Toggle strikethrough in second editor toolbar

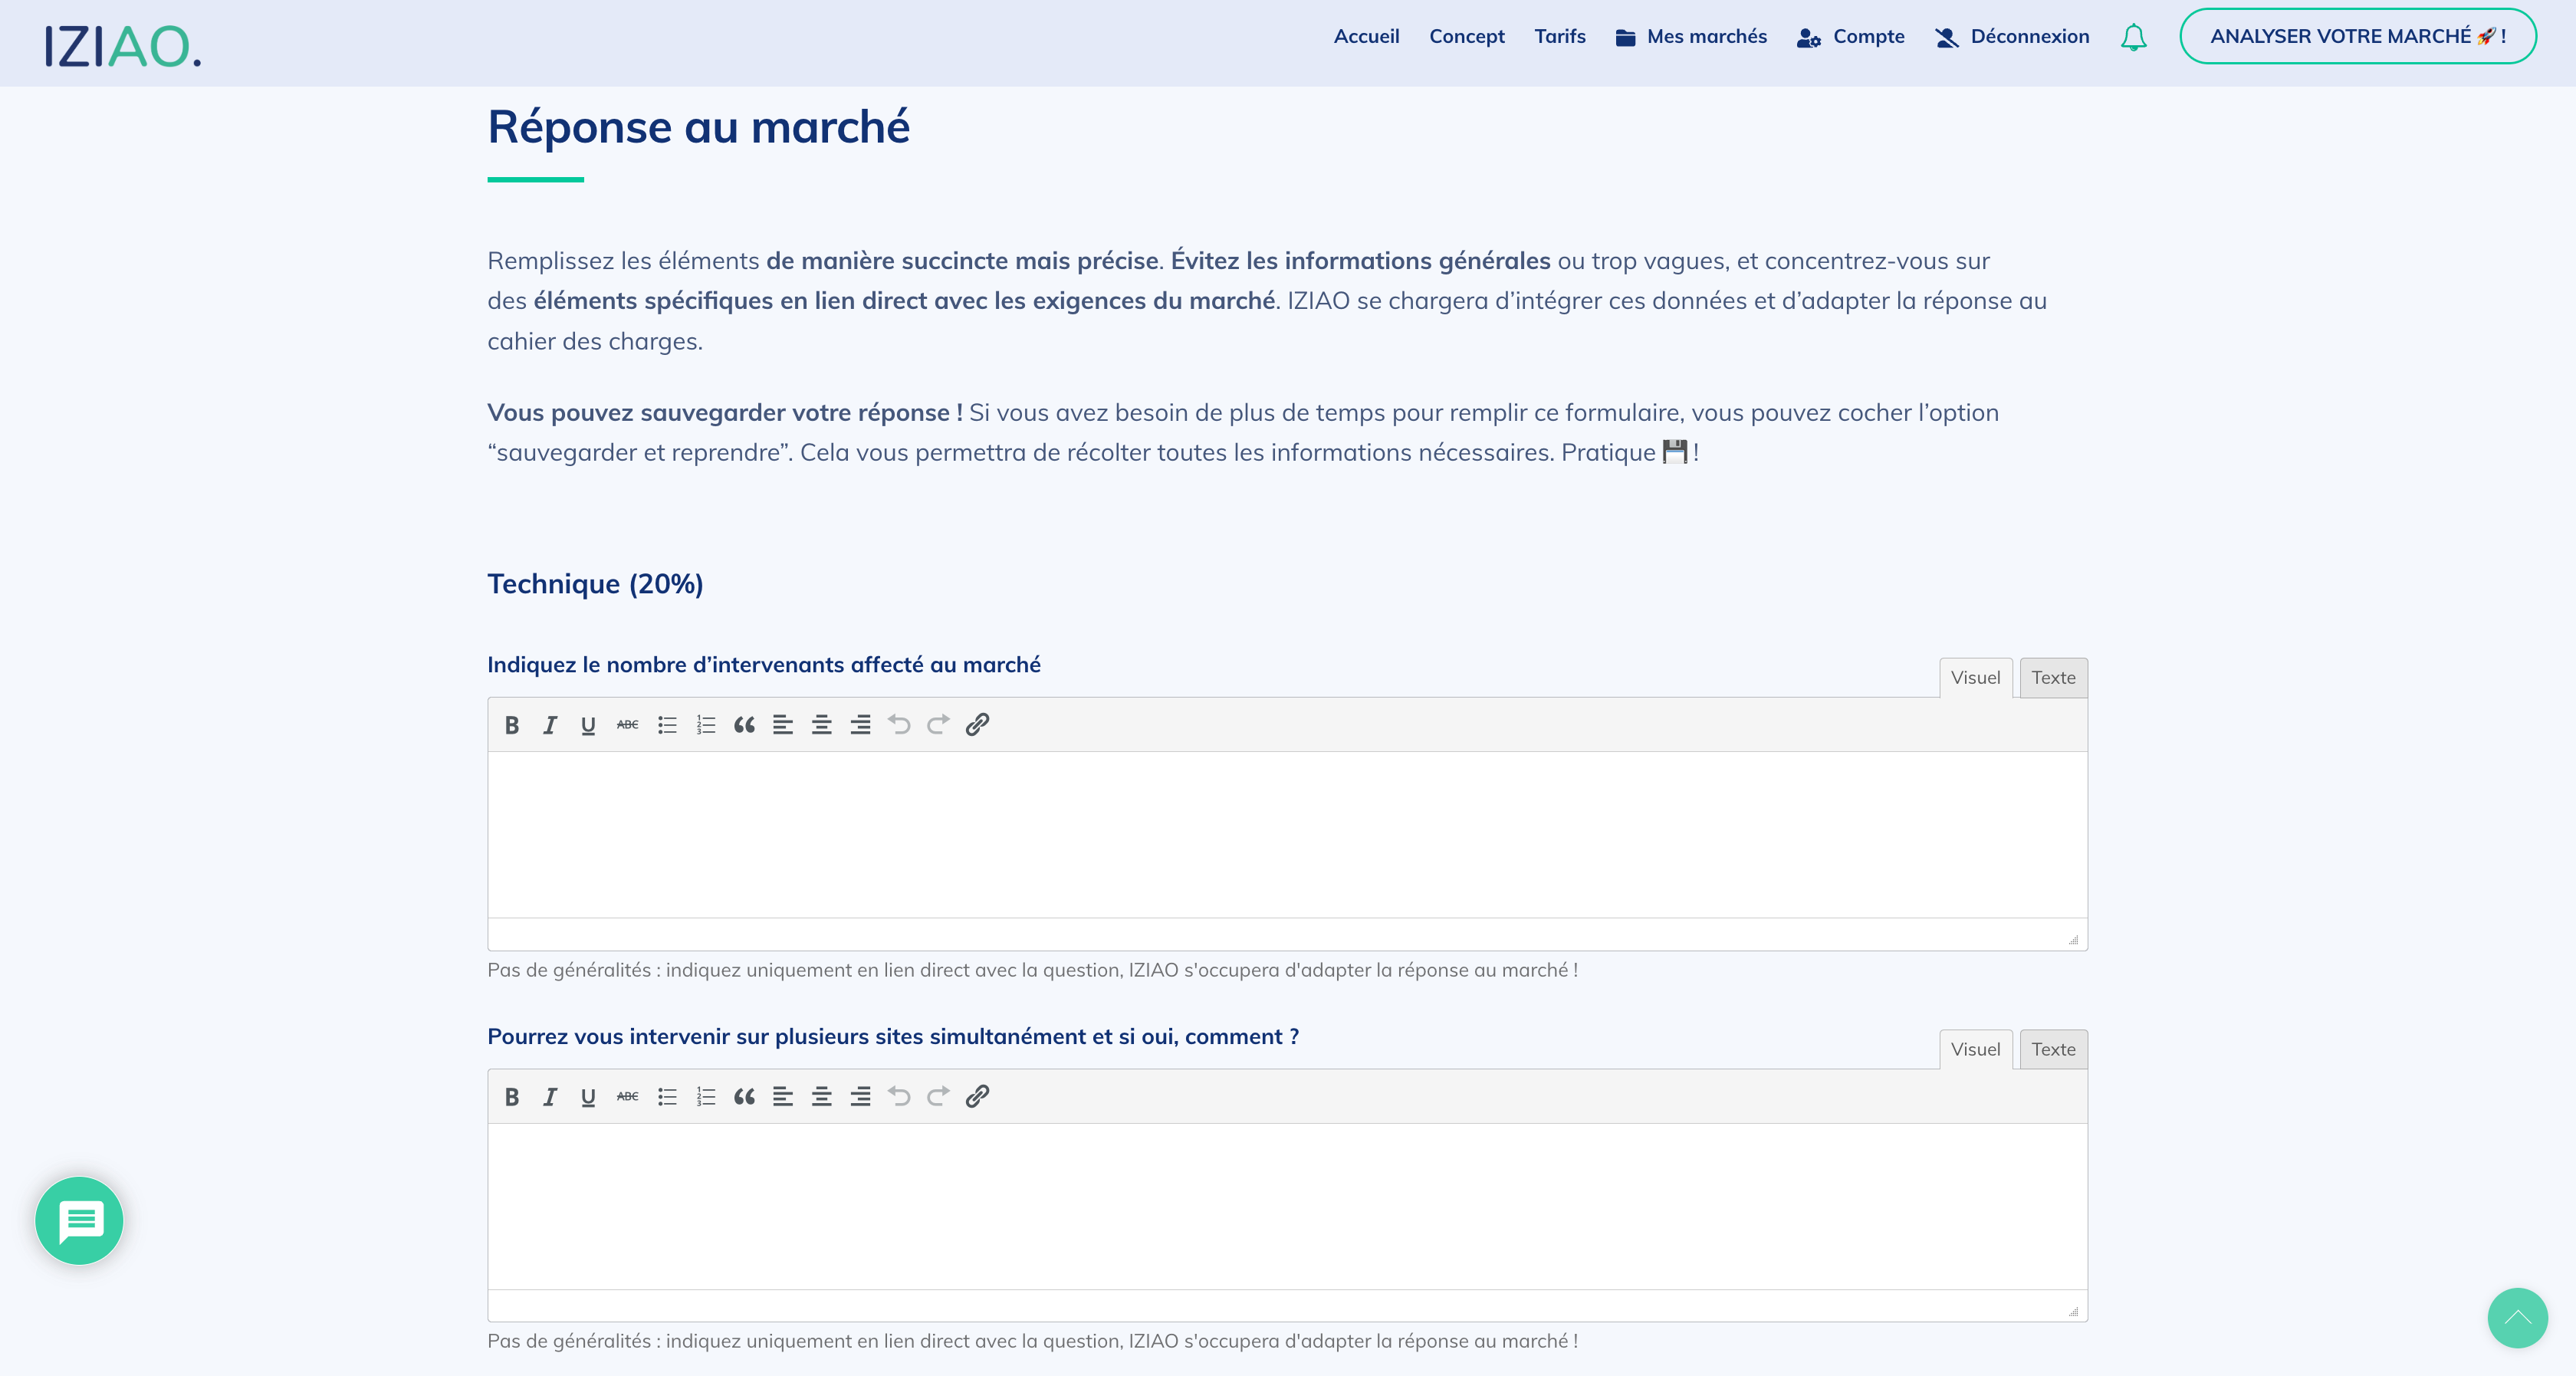point(627,1097)
